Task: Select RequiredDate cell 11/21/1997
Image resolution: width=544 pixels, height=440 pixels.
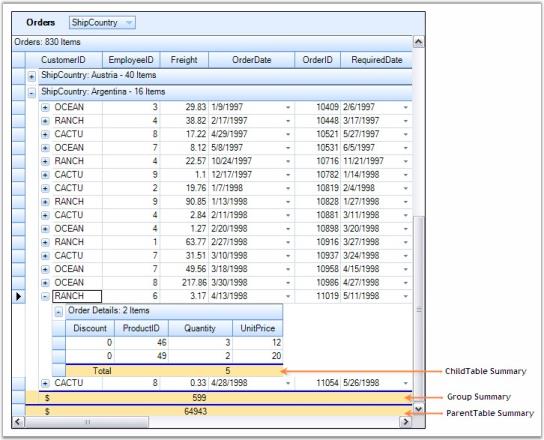Action: 376,161
